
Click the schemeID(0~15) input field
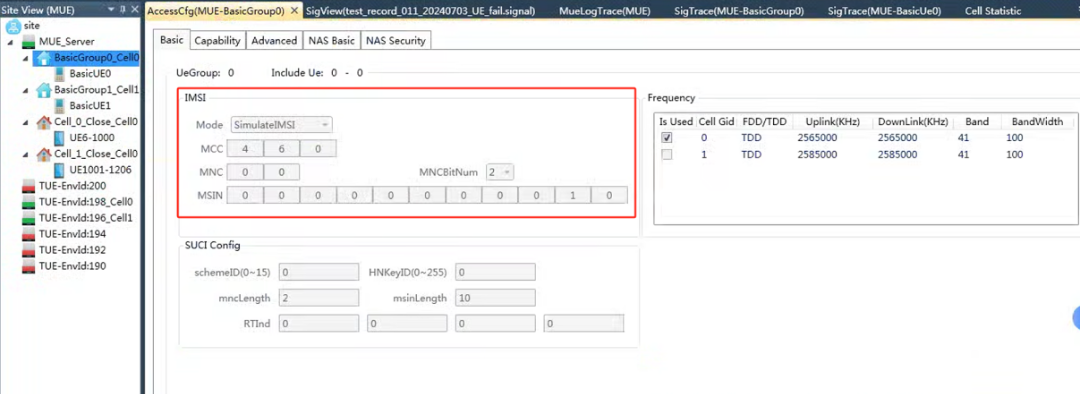tap(319, 272)
